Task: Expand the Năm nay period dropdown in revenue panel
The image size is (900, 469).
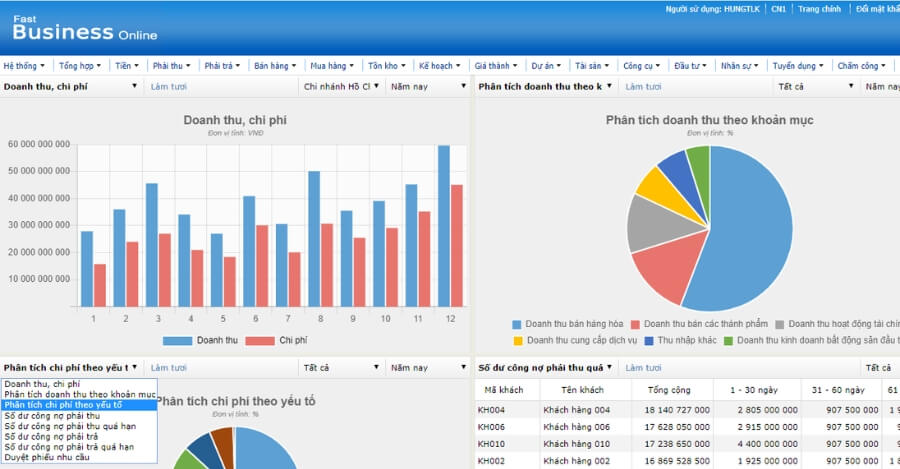Action: click(x=427, y=87)
